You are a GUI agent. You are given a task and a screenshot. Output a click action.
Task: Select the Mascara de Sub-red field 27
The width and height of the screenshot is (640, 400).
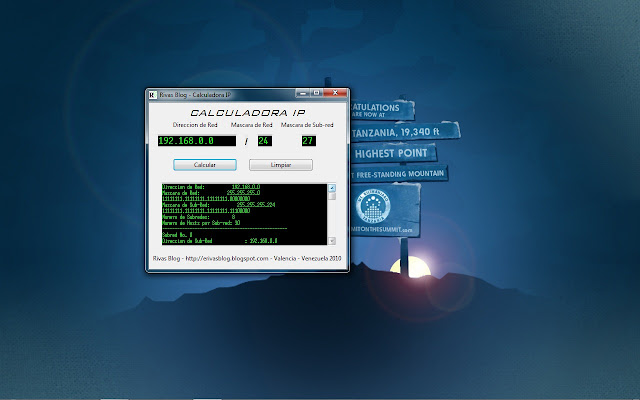[x=309, y=141]
